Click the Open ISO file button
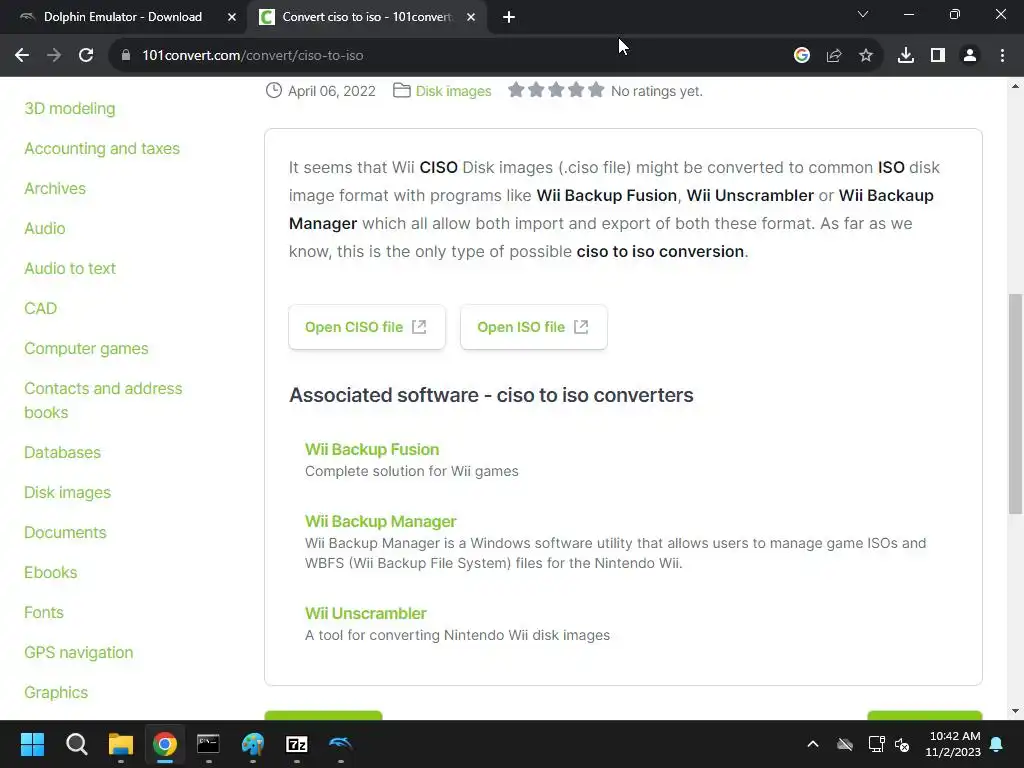 534,327
